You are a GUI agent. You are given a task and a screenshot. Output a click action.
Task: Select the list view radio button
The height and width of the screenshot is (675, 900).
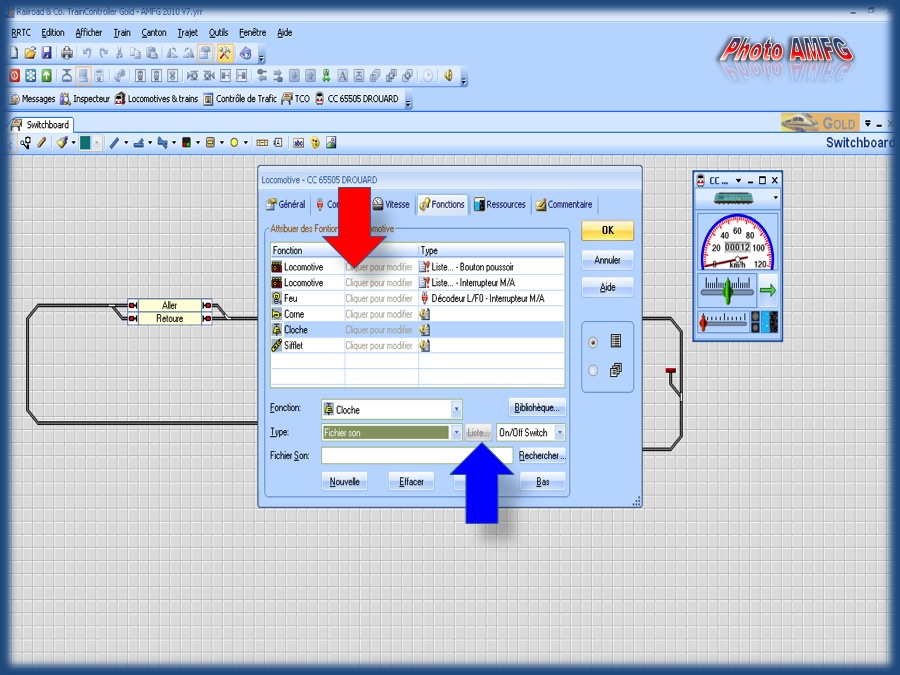[x=593, y=342]
